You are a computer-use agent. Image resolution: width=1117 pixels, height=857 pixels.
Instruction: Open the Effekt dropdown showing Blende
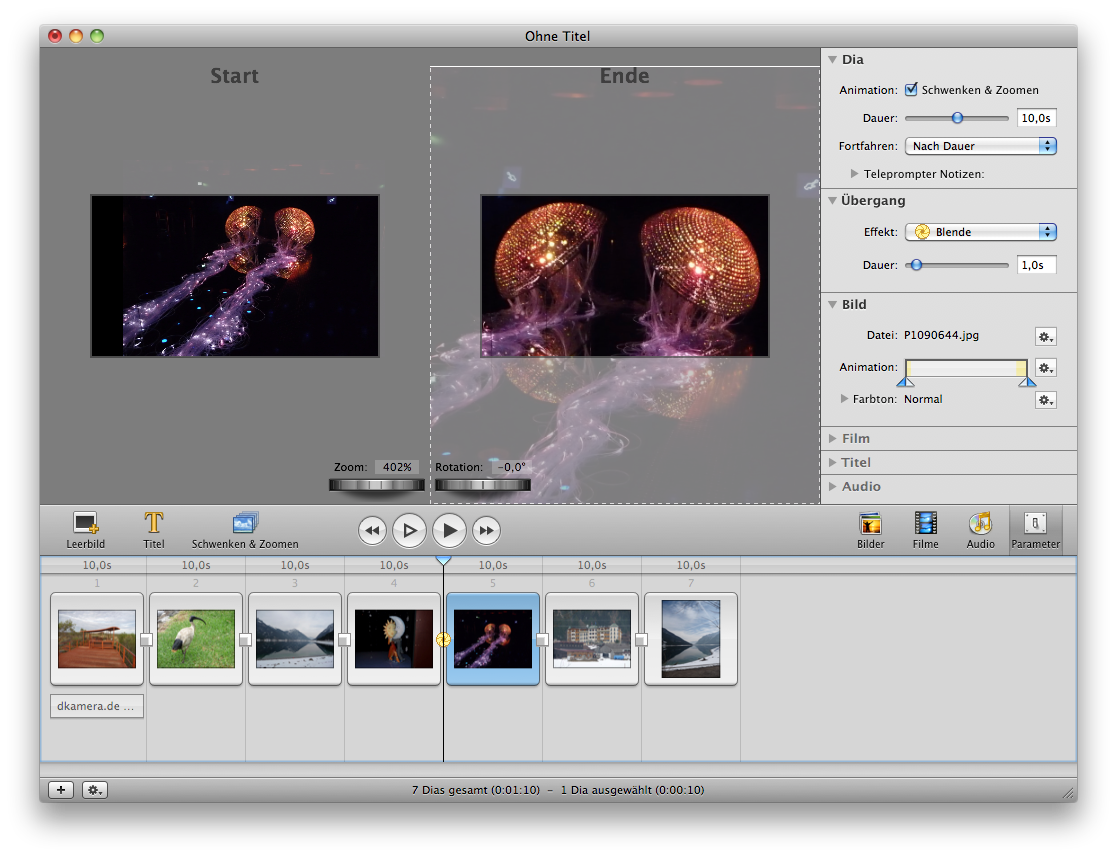tap(980, 232)
